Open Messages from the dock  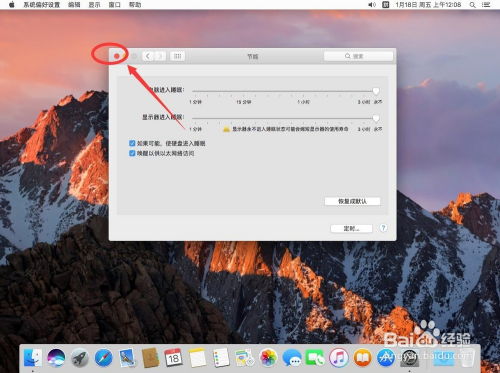[x=292, y=358]
